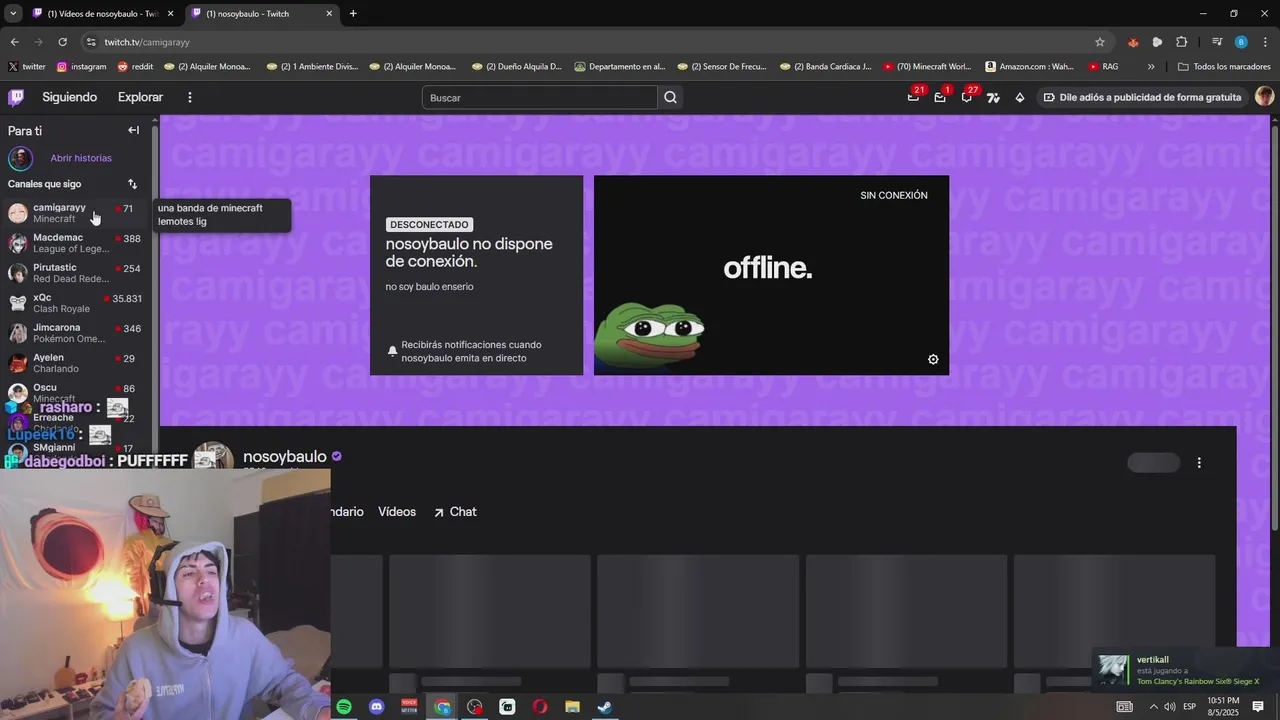Expand the hidden bookmarks chevron

pos(1151,67)
